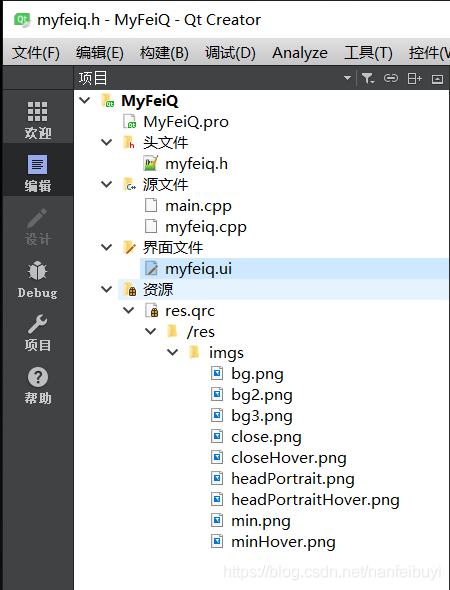Open the Welcome mode in the sidebar

38,120
